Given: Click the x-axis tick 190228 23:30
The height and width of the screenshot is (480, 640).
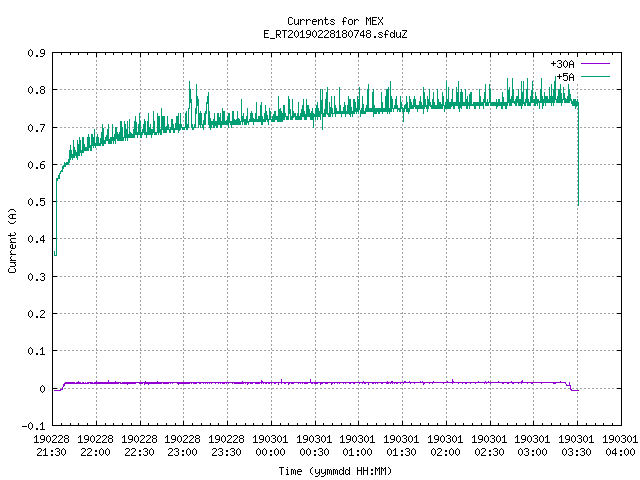Looking at the screenshot, I should click(227, 446).
